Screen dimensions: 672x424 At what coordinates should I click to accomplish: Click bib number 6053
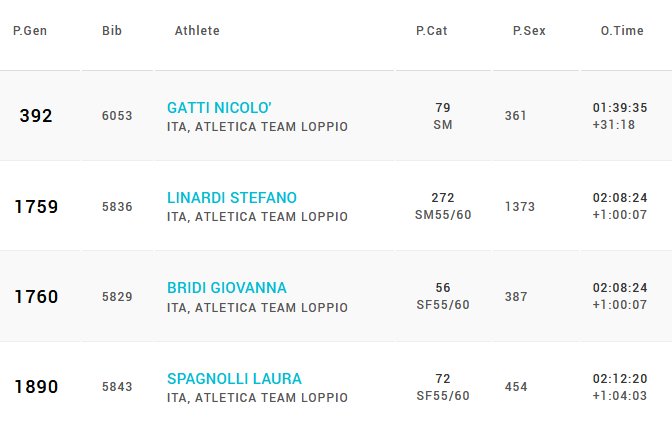[x=117, y=116]
